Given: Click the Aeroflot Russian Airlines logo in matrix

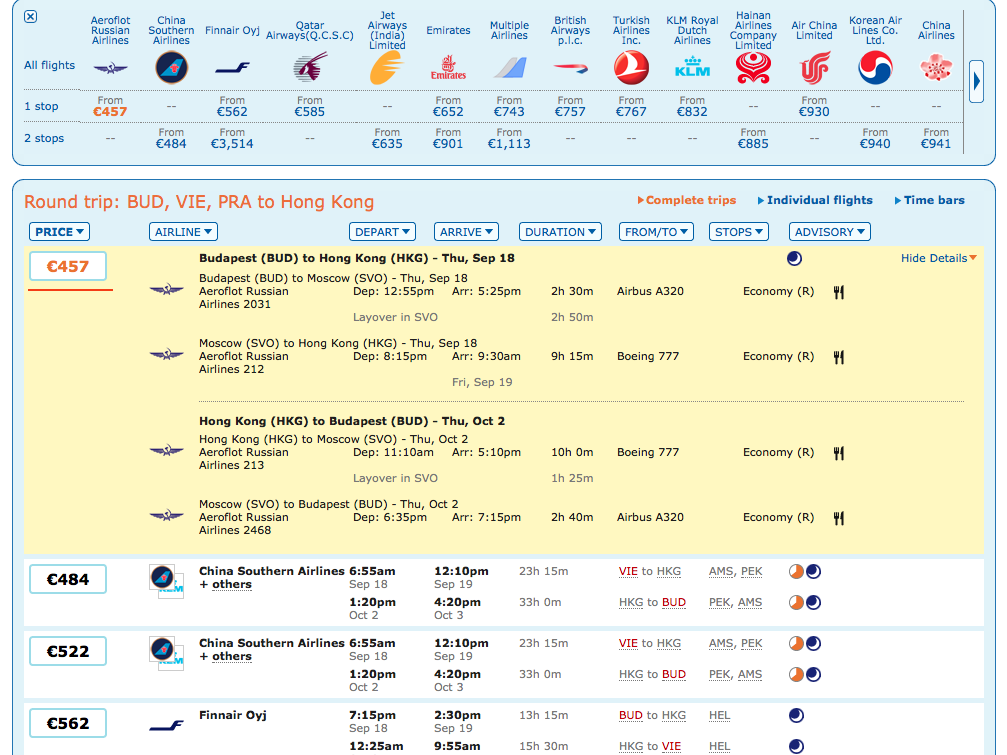Looking at the screenshot, I should (110, 68).
